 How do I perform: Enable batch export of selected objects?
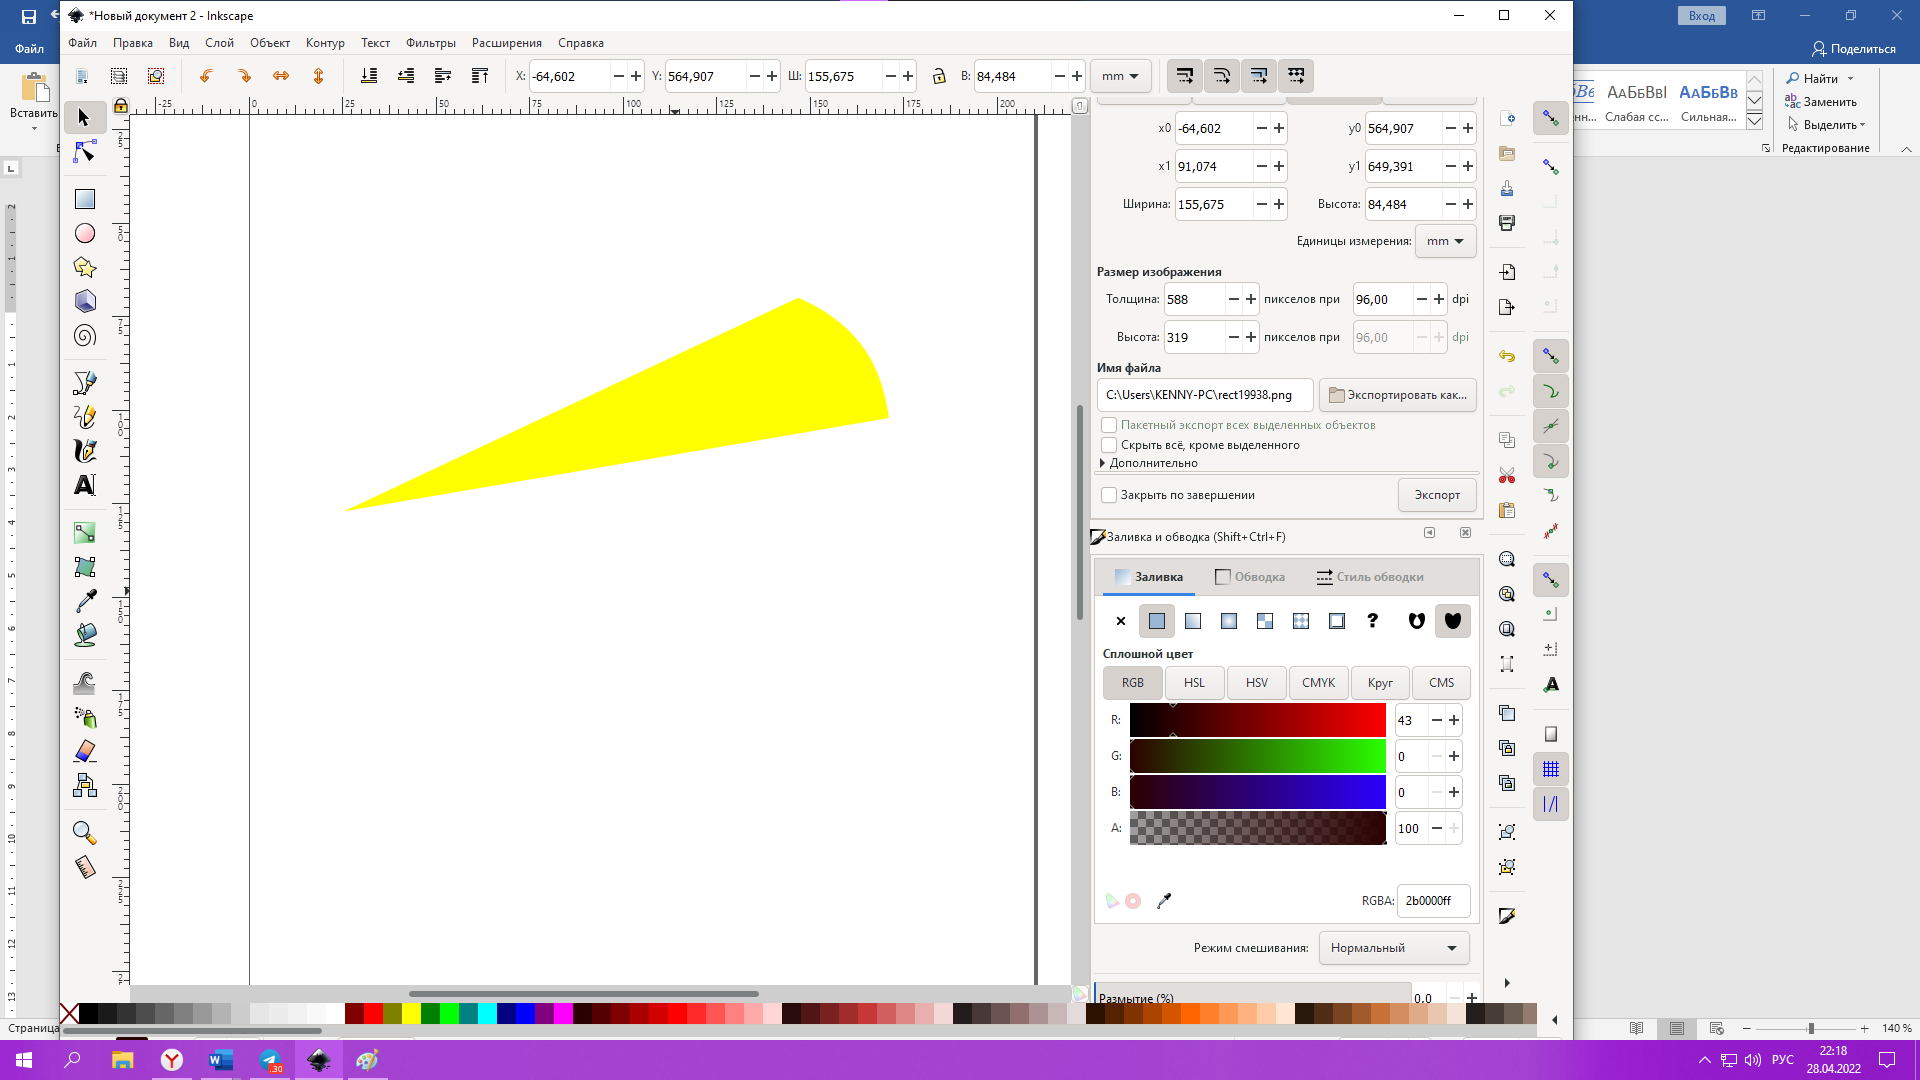point(1109,425)
